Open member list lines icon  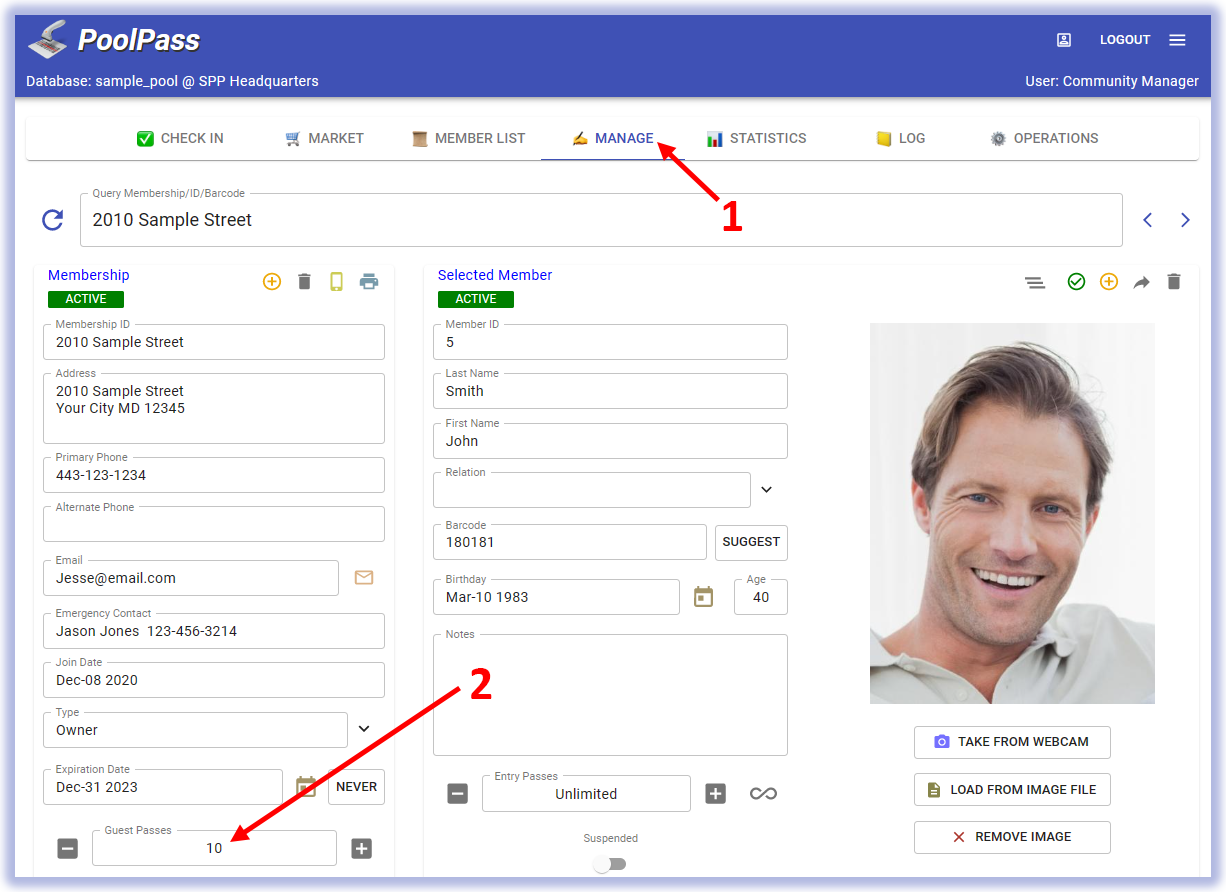[x=1035, y=283]
